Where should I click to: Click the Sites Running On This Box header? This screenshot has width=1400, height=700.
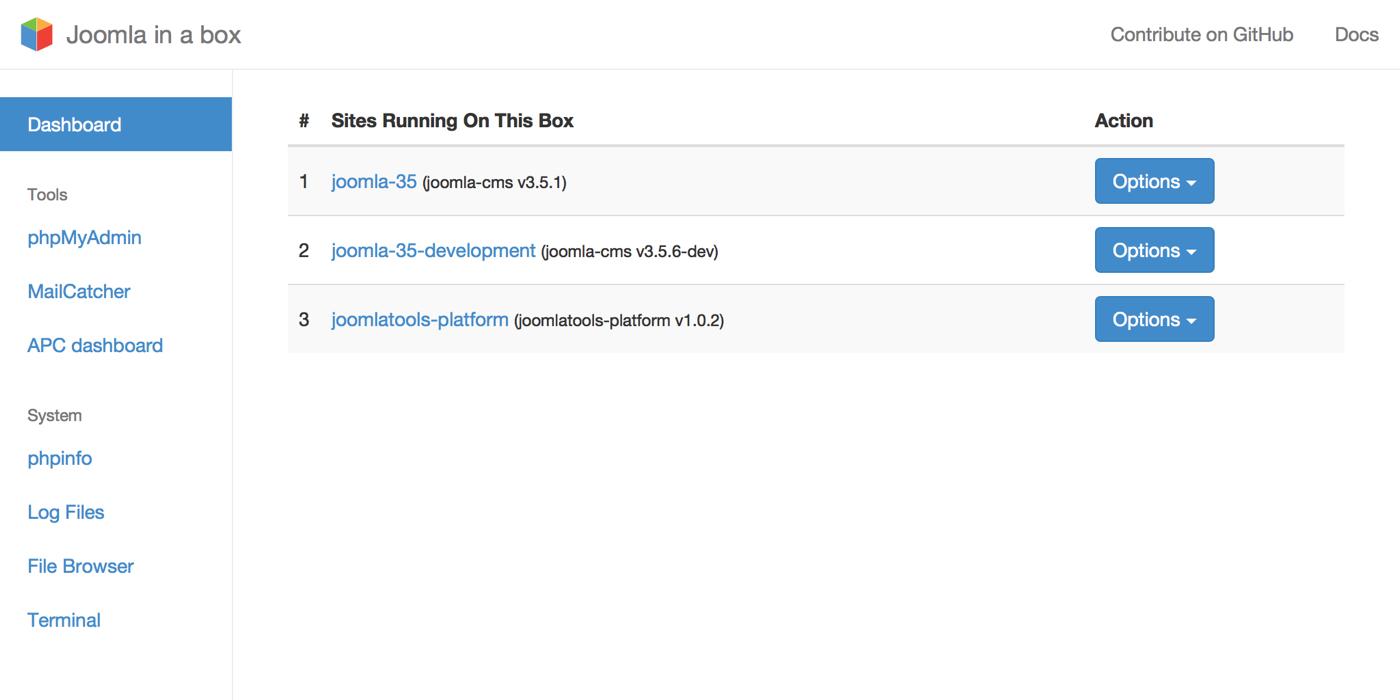coord(452,121)
